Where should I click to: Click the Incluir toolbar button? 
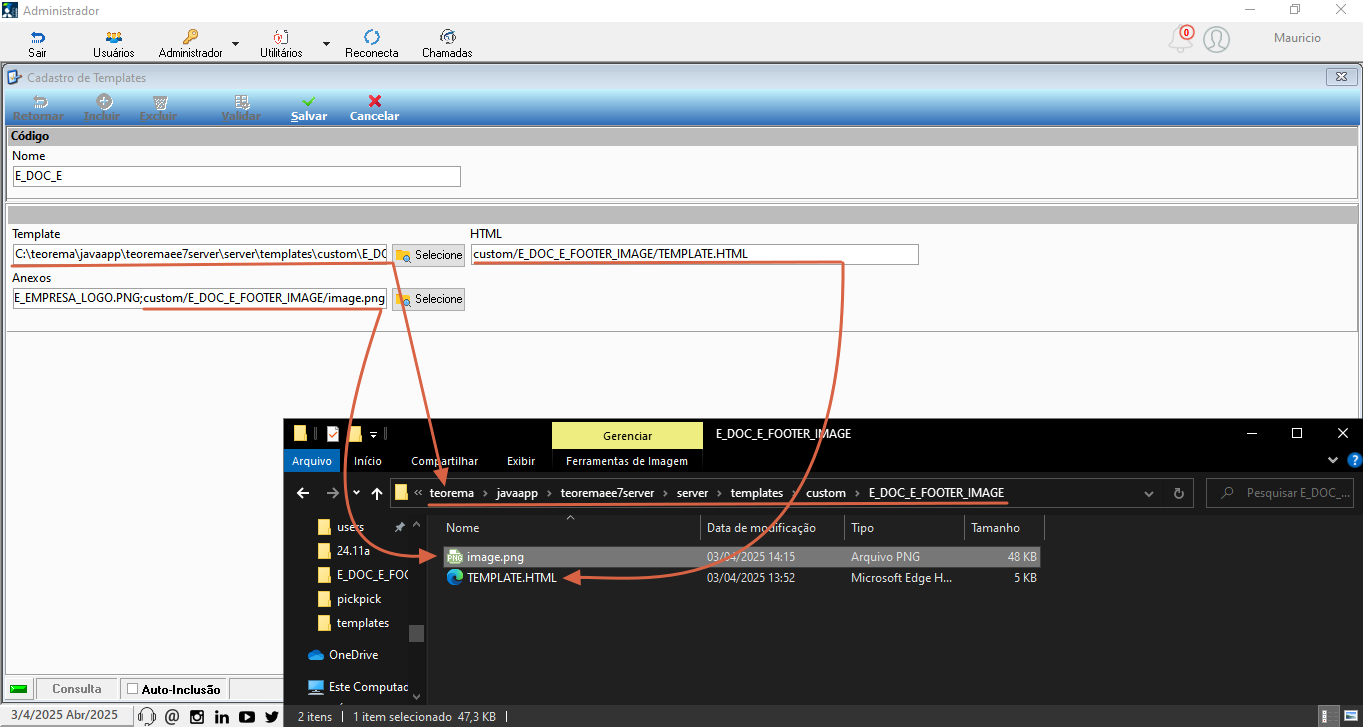[x=102, y=108]
